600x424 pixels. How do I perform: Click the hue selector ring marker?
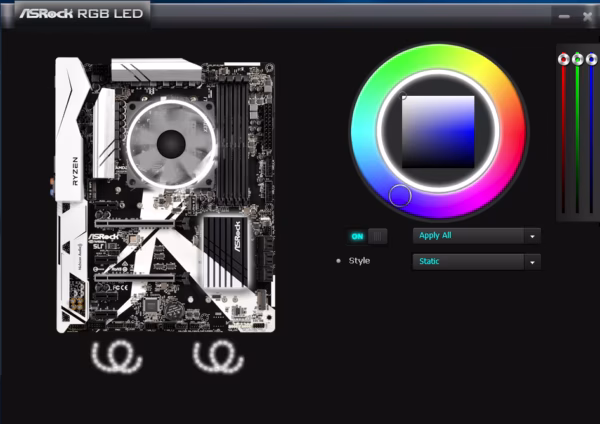point(400,196)
